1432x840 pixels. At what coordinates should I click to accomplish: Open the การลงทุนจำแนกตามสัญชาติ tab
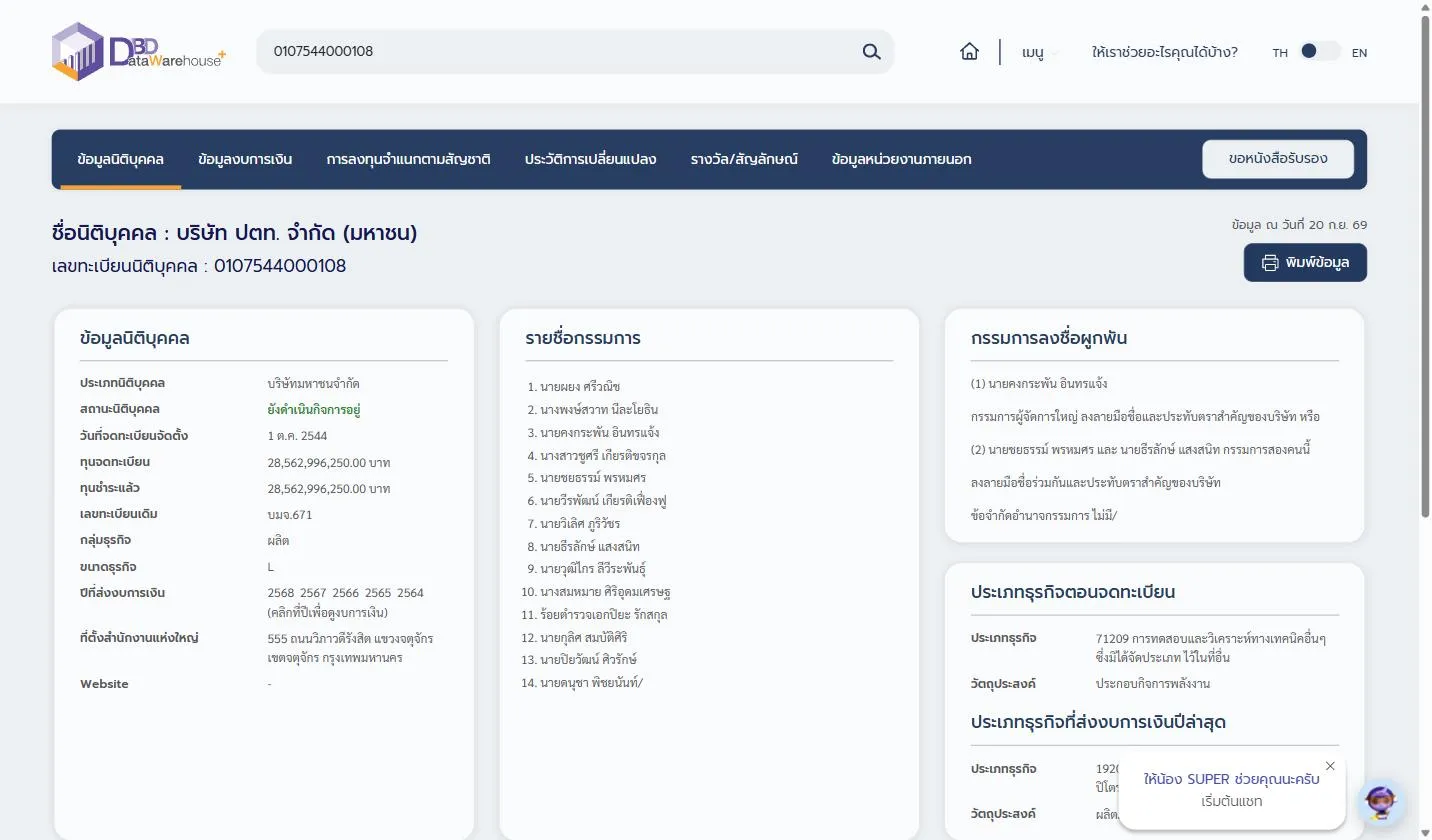(408, 159)
